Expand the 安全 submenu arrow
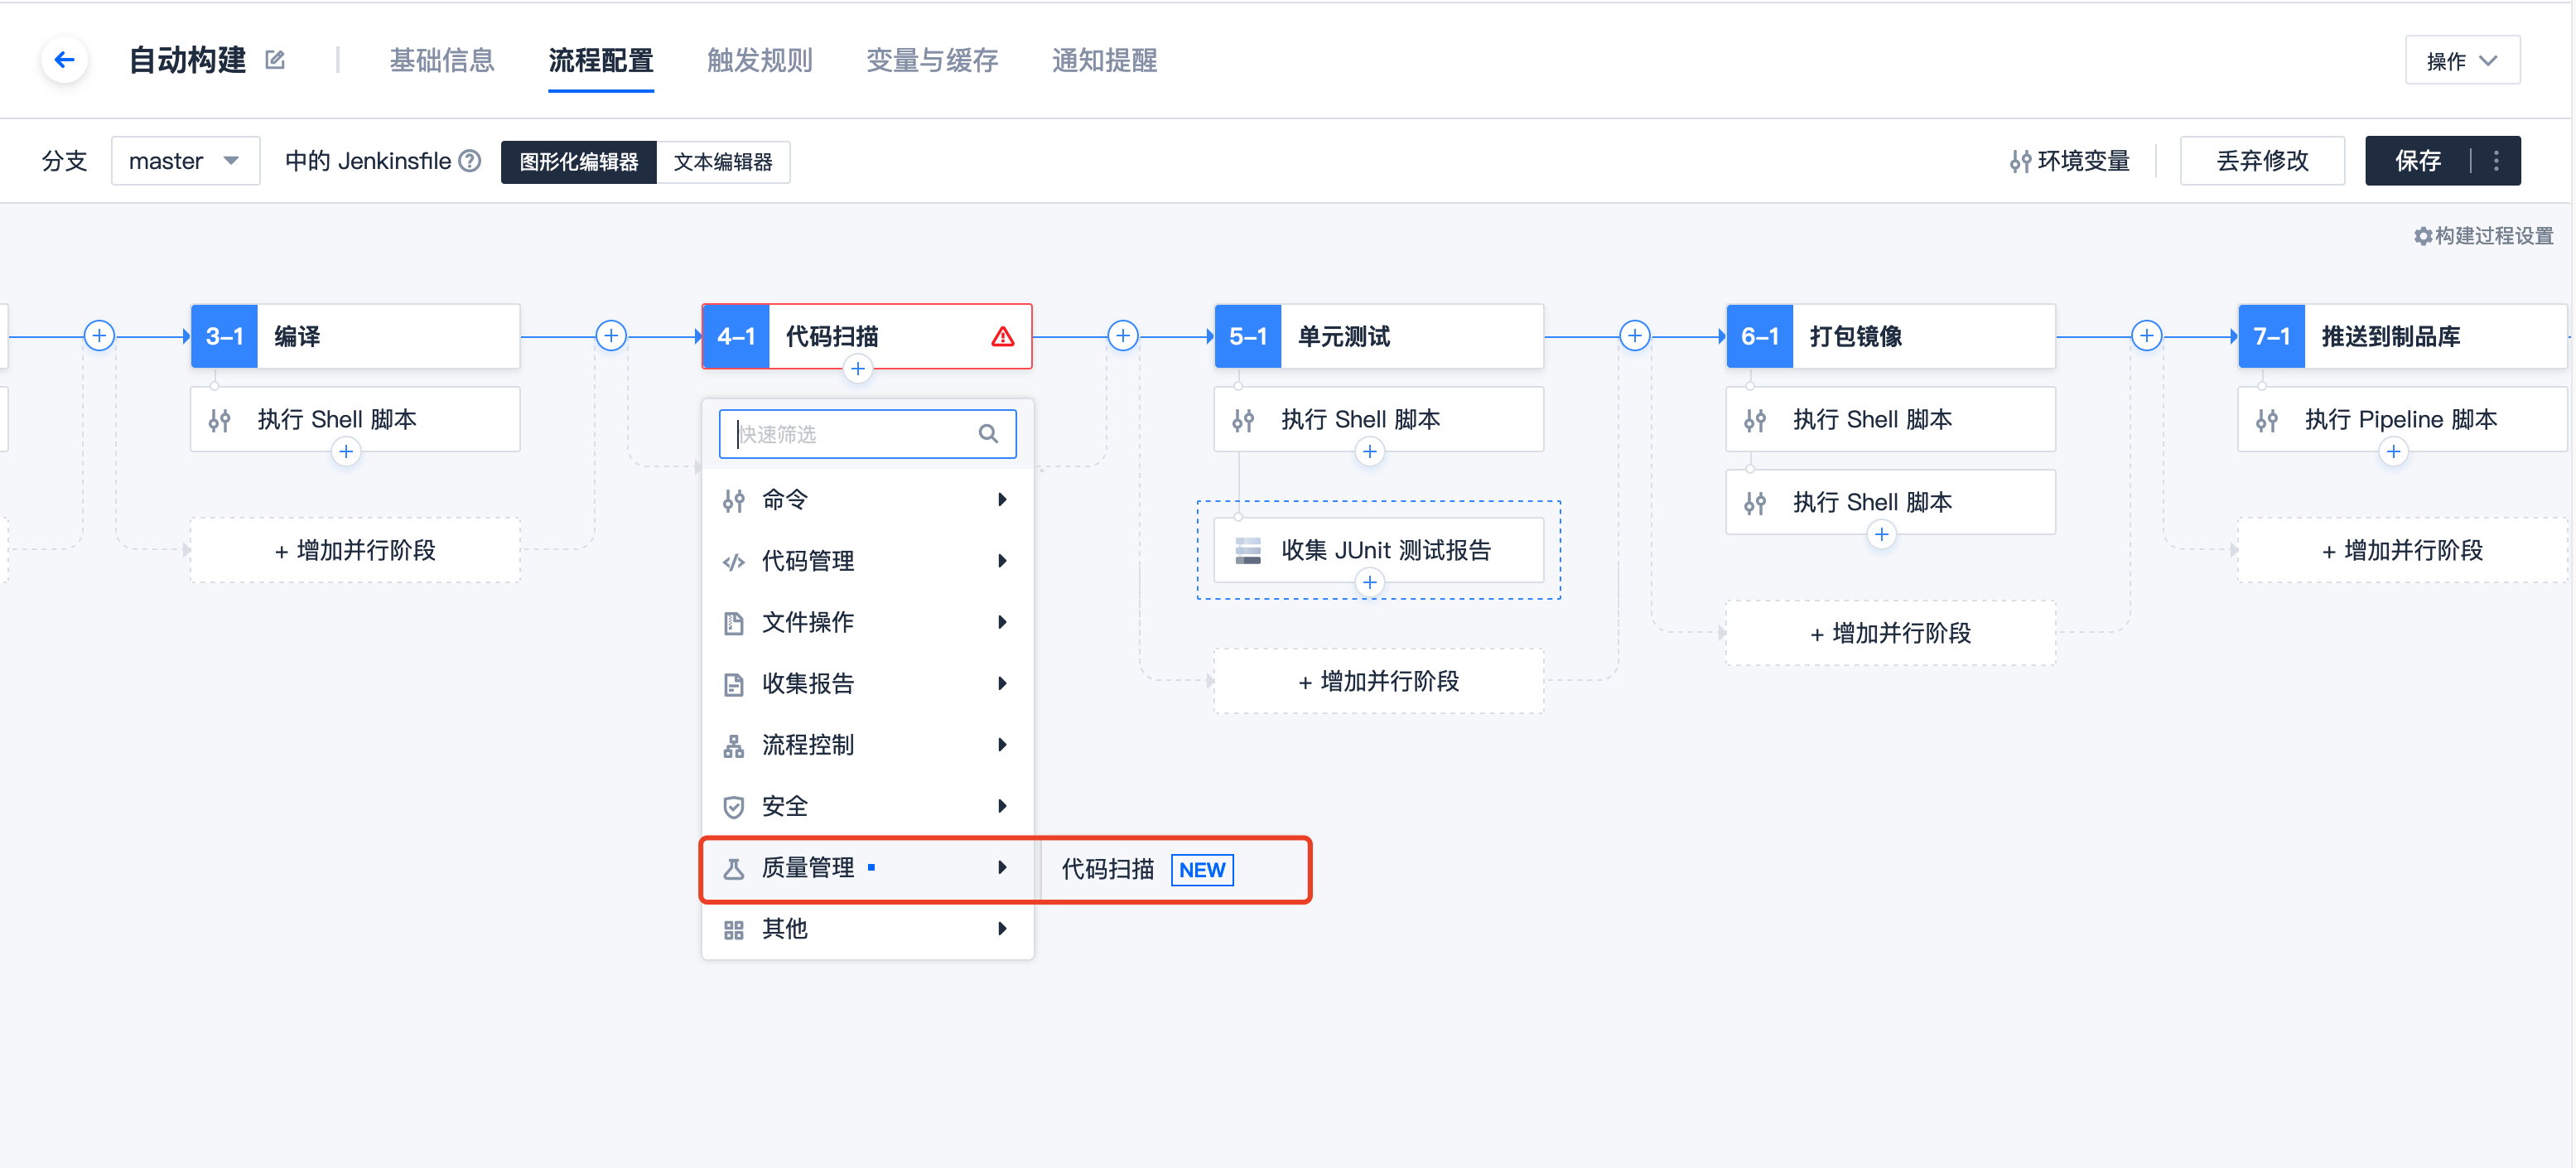 [1002, 807]
